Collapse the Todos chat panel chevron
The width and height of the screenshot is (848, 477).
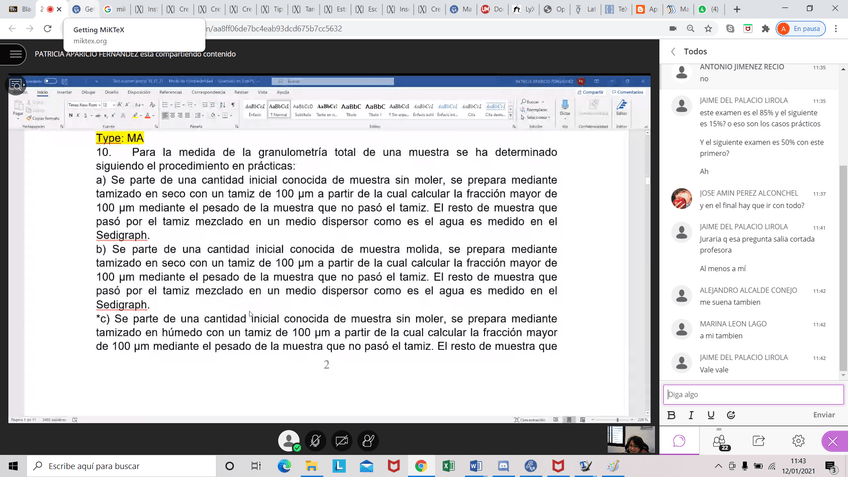(673, 51)
